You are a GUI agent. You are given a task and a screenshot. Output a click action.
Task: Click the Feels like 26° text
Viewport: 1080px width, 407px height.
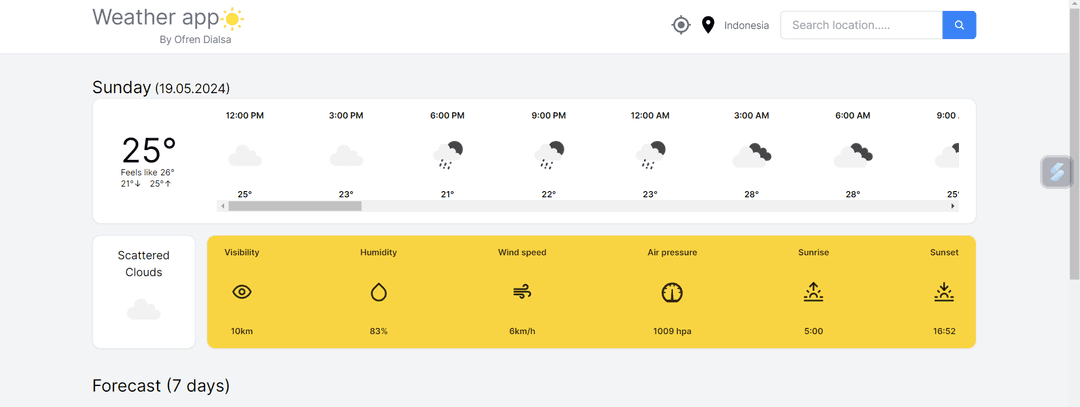147,172
